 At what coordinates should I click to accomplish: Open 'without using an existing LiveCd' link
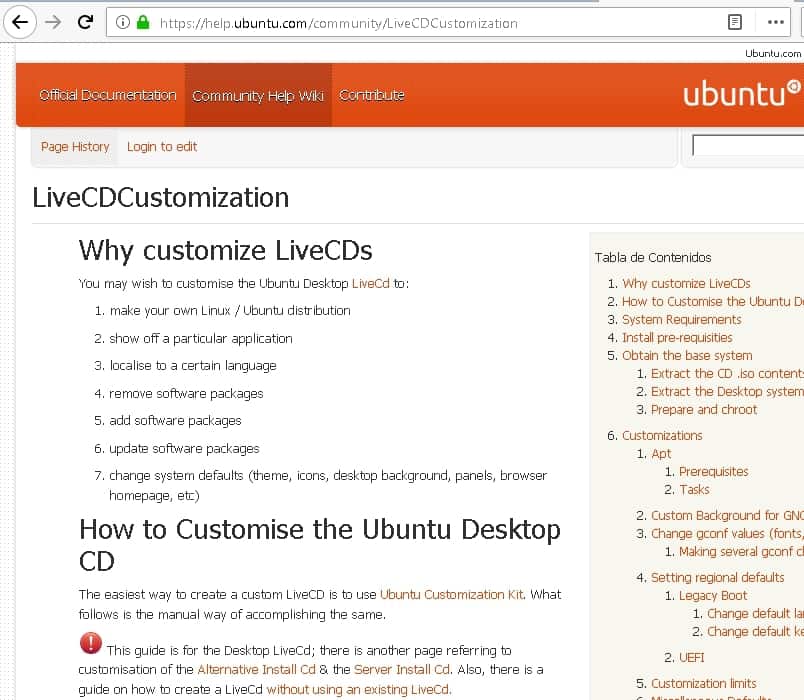pyautogui.click(x=358, y=690)
